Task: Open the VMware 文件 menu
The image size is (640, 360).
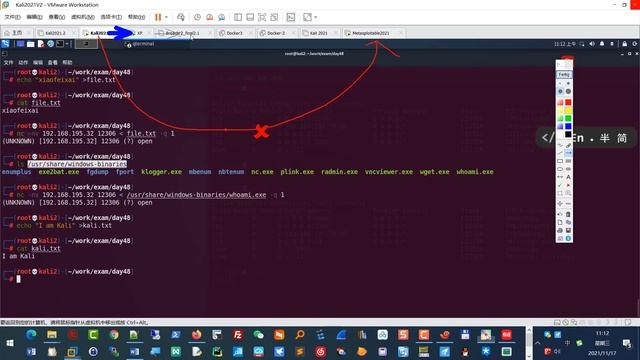Action: tap(12, 17)
